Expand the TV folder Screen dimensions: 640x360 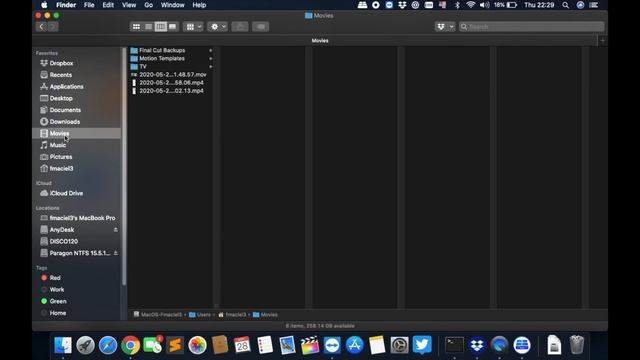click(211, 67)
